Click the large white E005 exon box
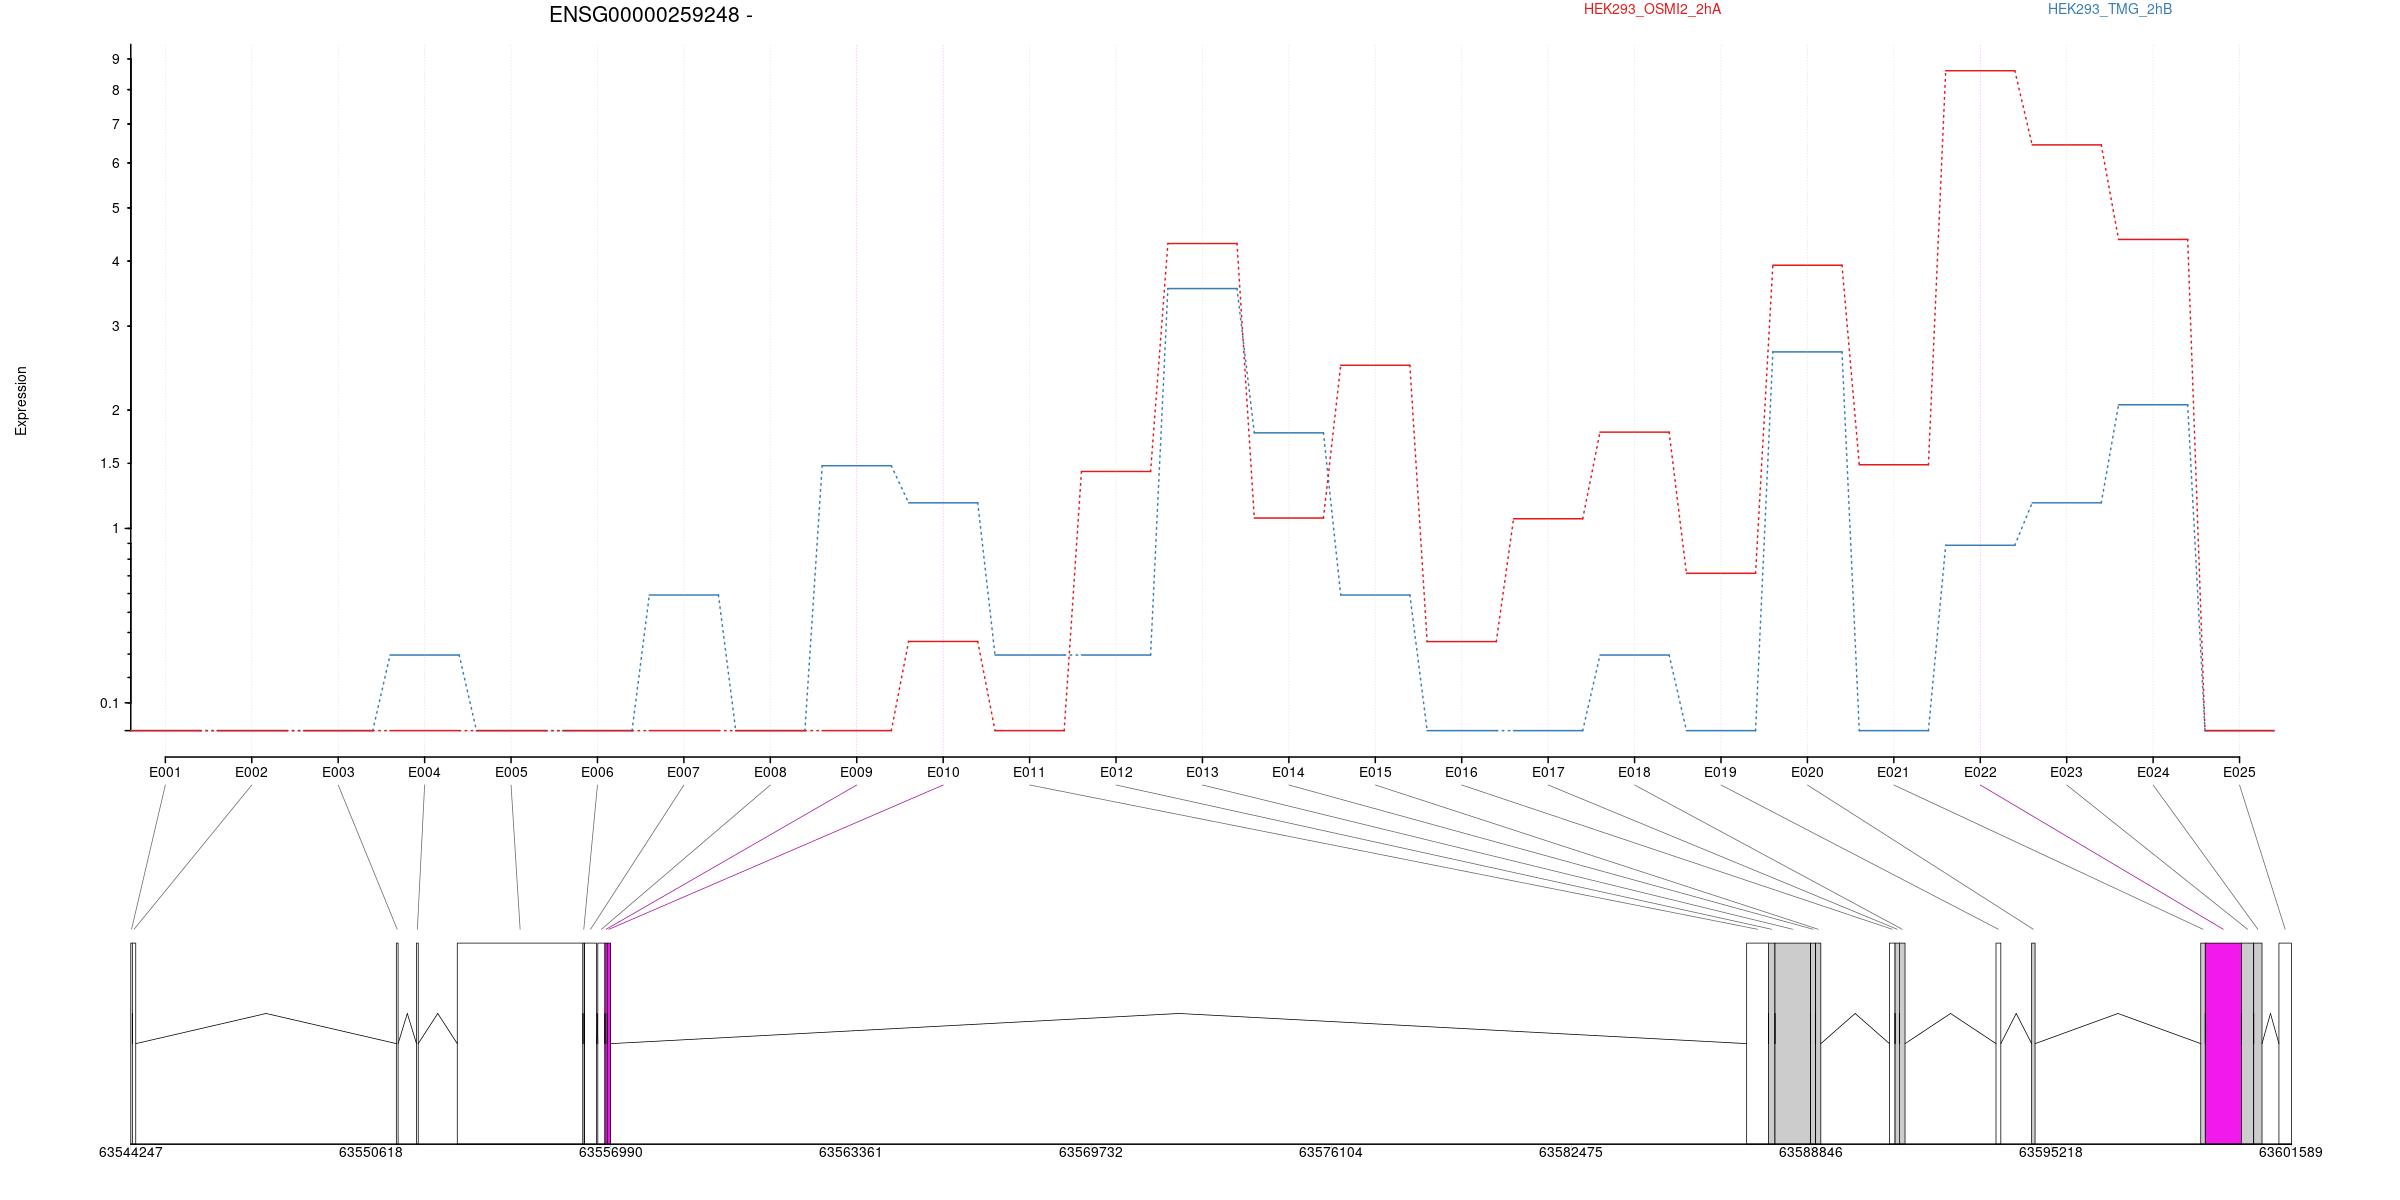 point(520,1043)
